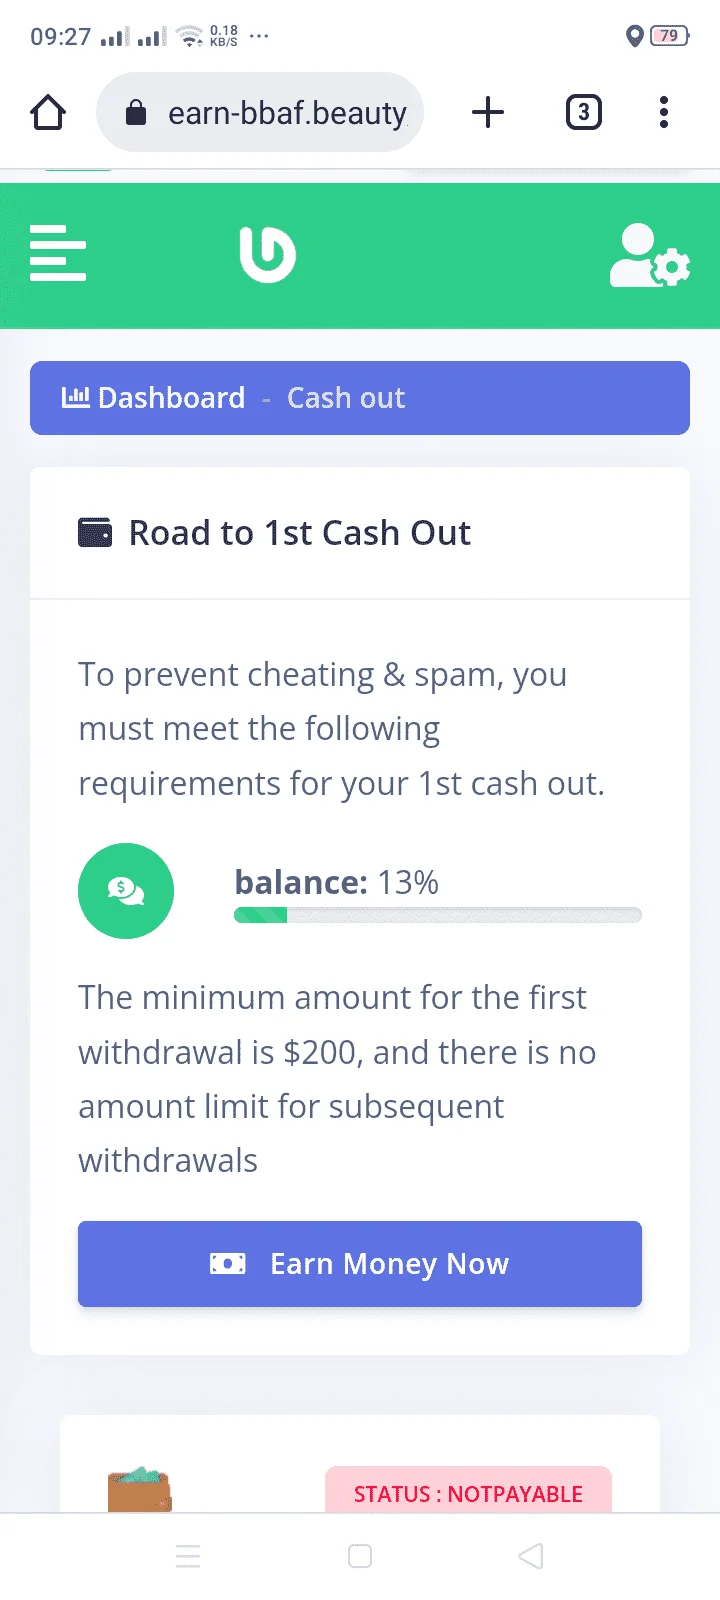Tap the STATUS : NOTPAYABLE badge
The image size is (720, 1600).
(468, 1490)
